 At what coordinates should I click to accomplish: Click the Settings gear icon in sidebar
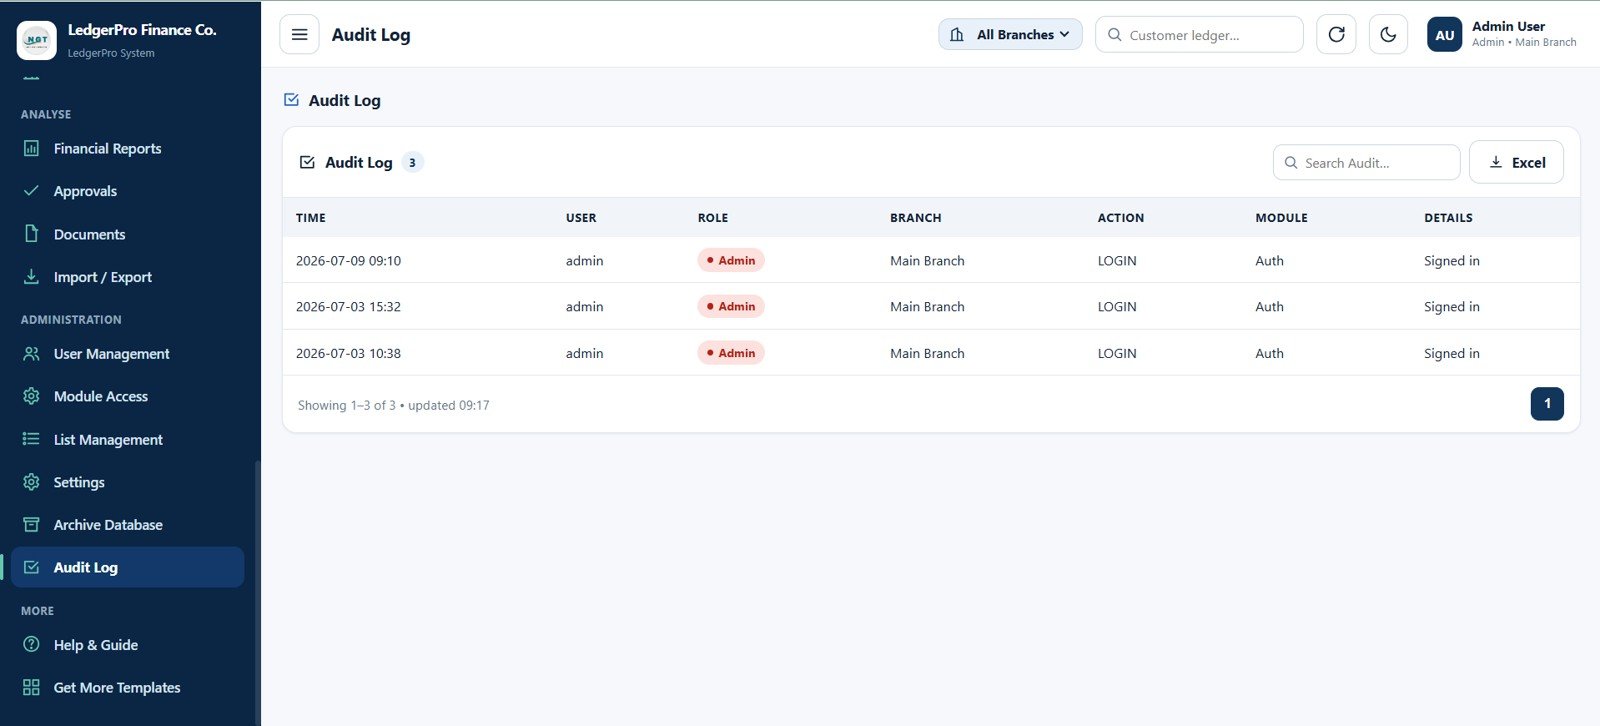pos(31,482)
